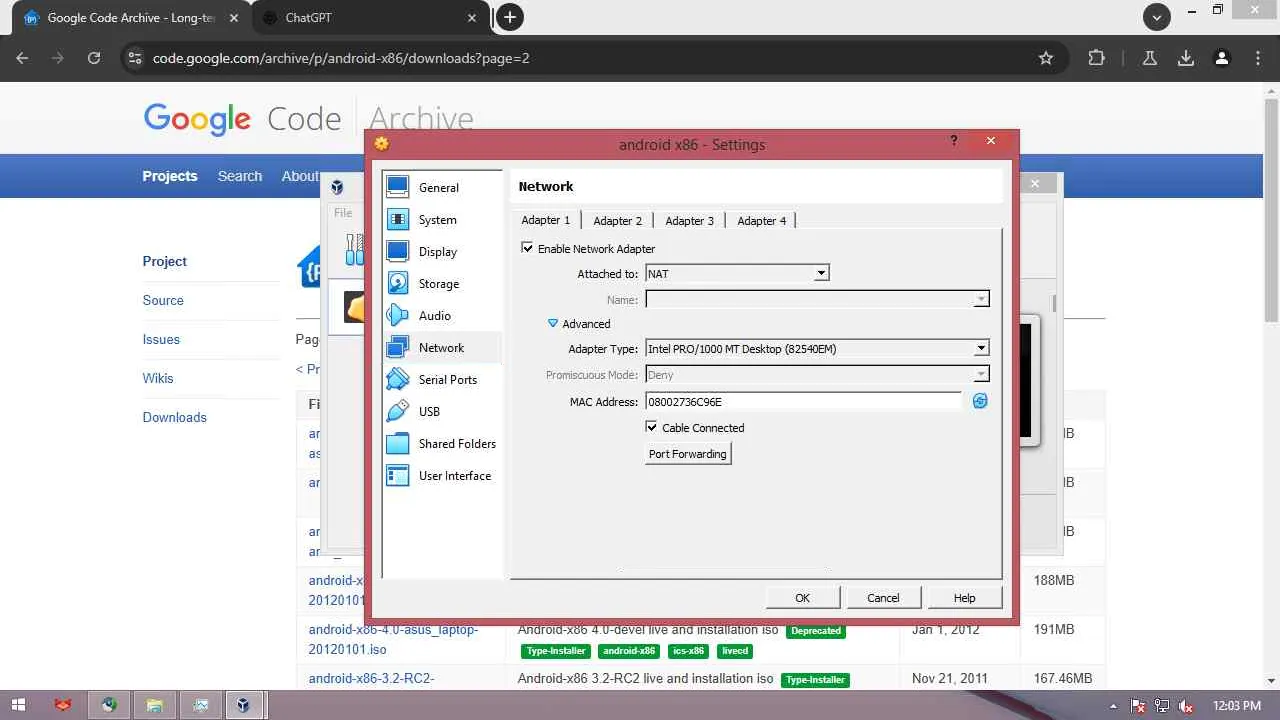This screenshot has width=1280, height=720.
Task: Open the volume icon in system tray
Action: point(1185,706)
